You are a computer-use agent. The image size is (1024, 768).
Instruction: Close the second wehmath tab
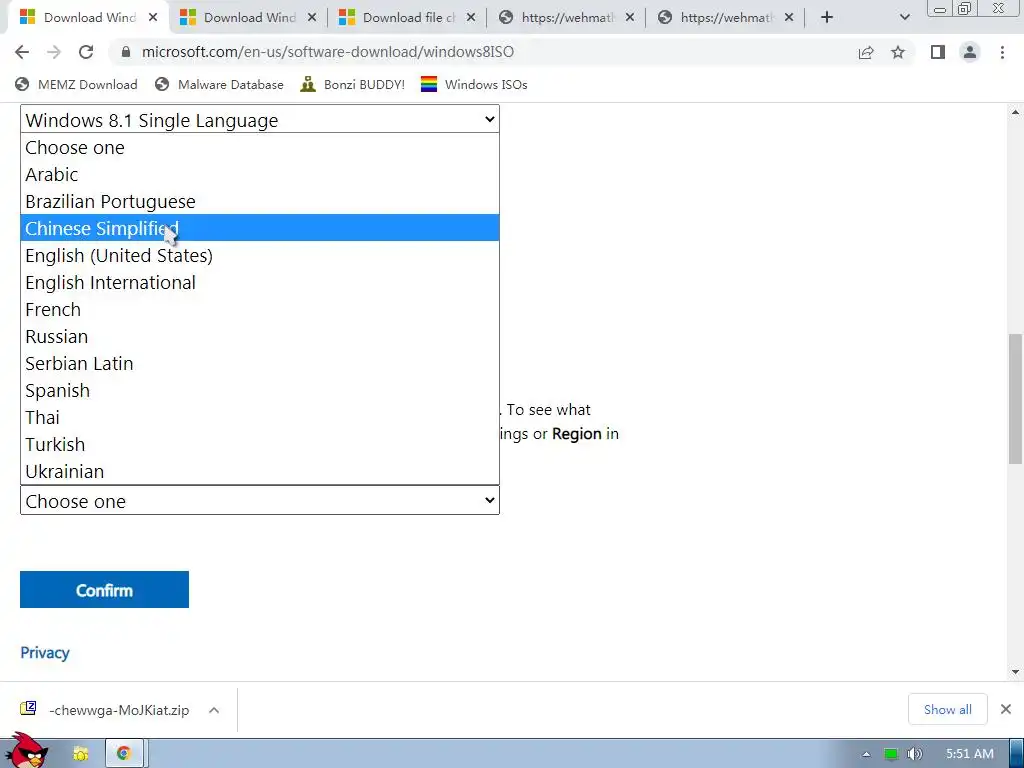(x=789, y=18)
